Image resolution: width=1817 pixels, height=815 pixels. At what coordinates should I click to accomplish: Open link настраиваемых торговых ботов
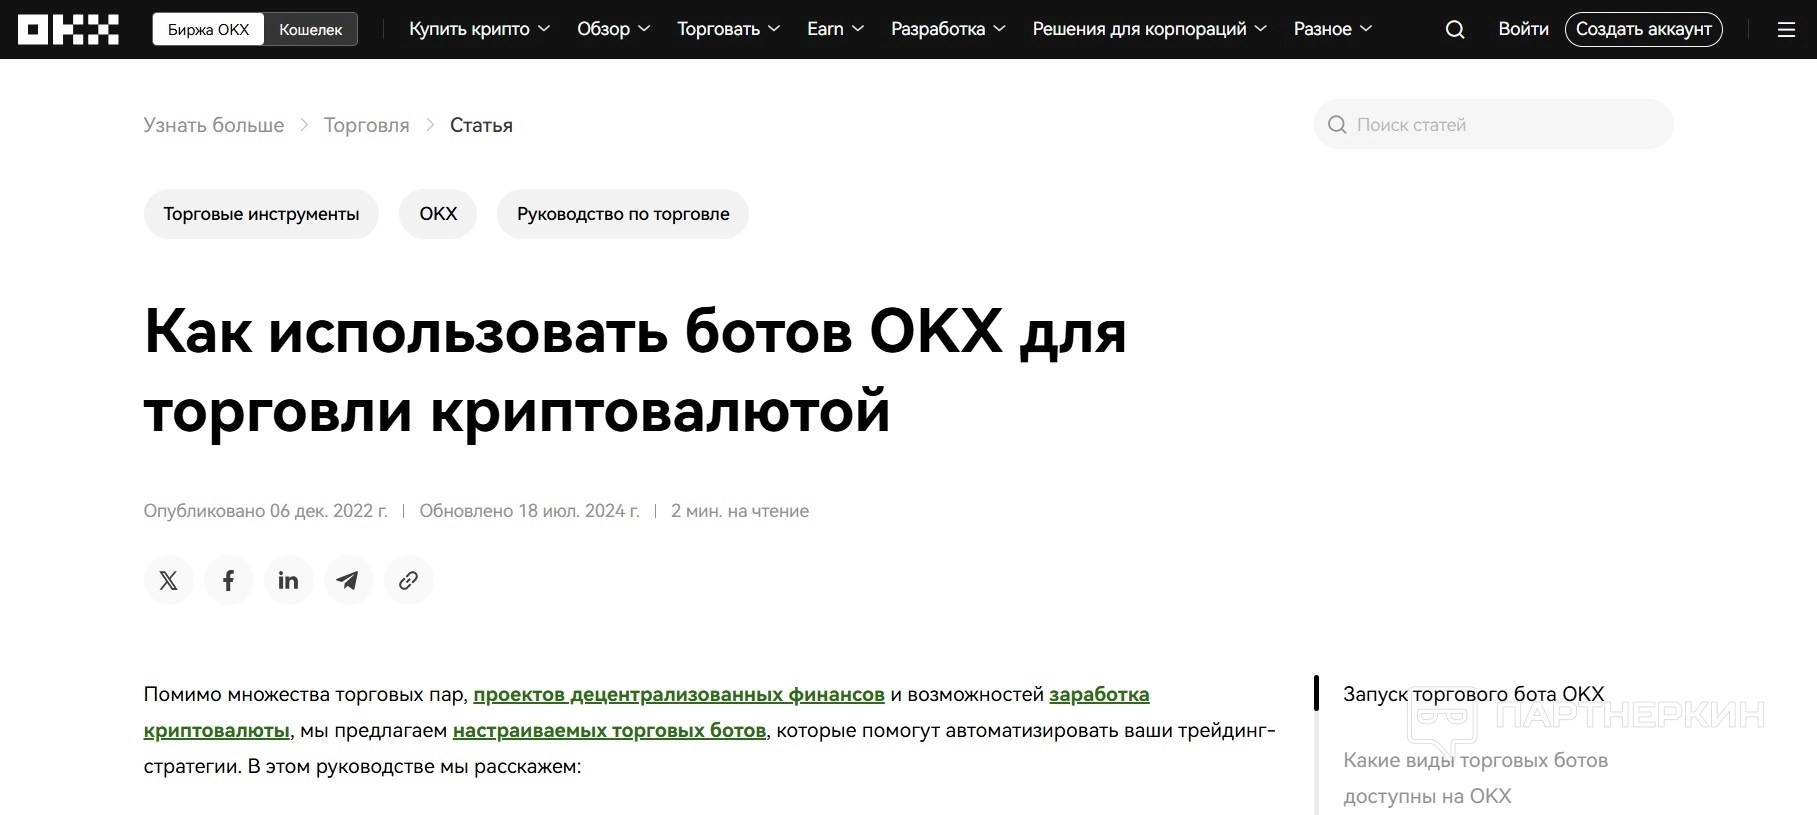609,730
